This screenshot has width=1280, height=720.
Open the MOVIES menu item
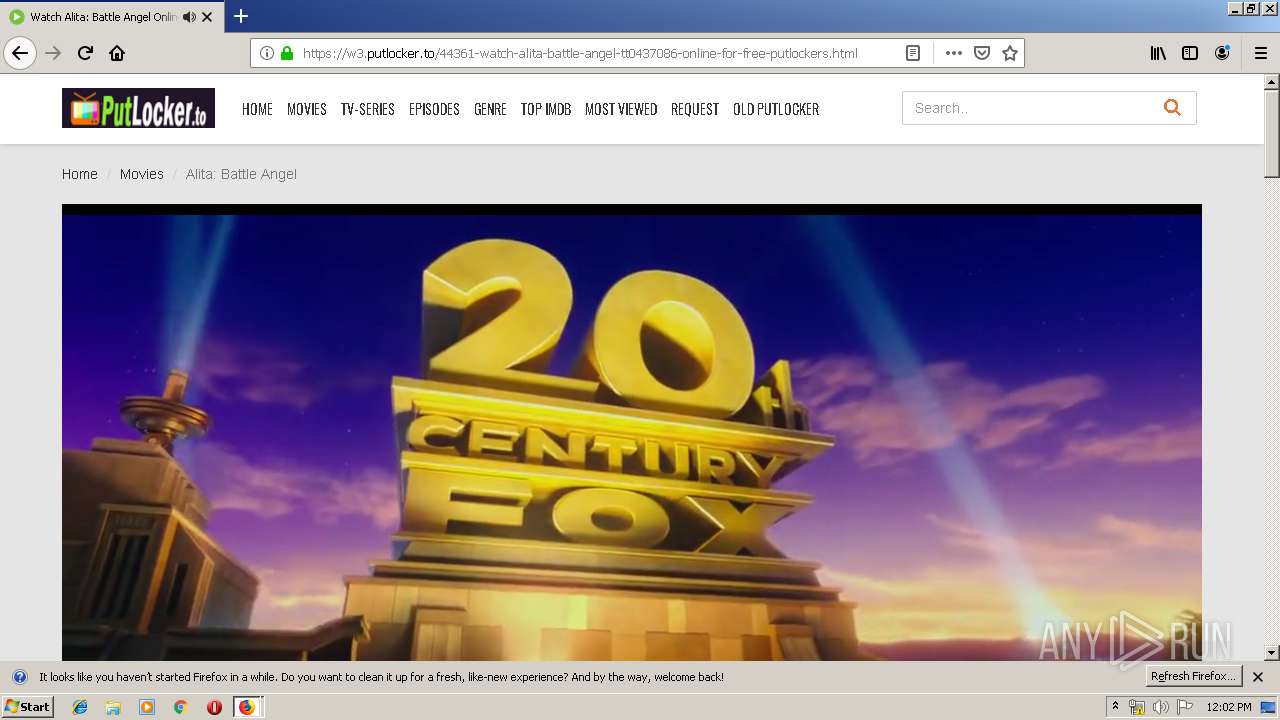pos(307,109)
